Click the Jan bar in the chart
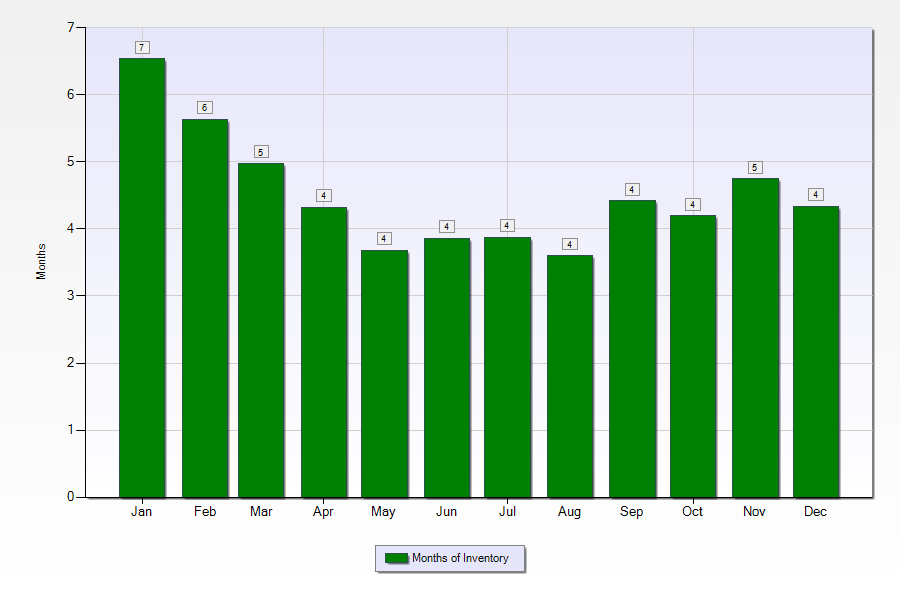Viewport: 900px width, 590px height. point(142,278)
